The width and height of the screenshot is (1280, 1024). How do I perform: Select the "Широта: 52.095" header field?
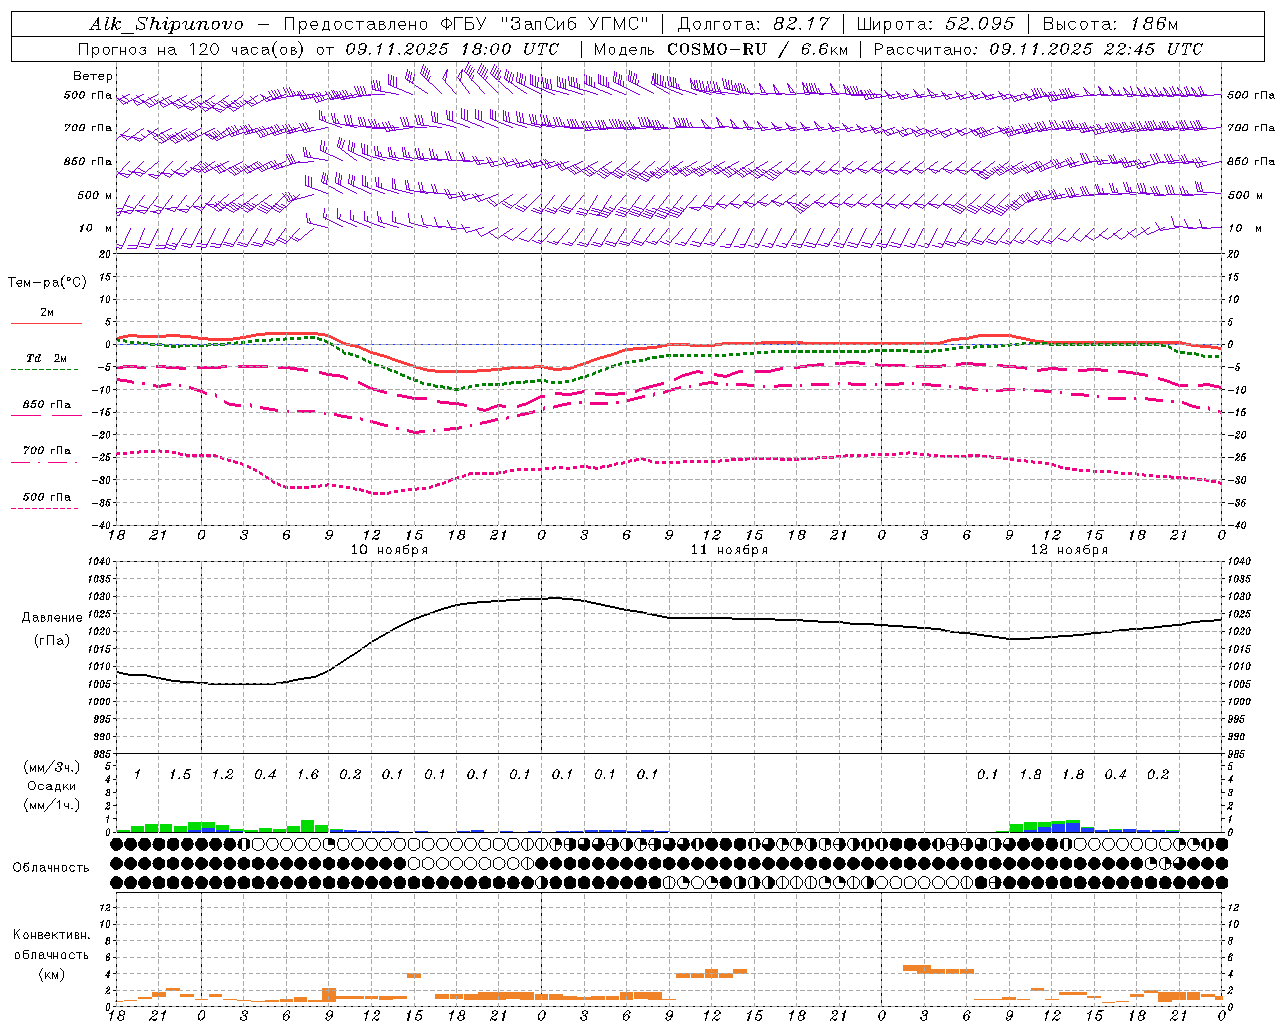tap(935, 24)
